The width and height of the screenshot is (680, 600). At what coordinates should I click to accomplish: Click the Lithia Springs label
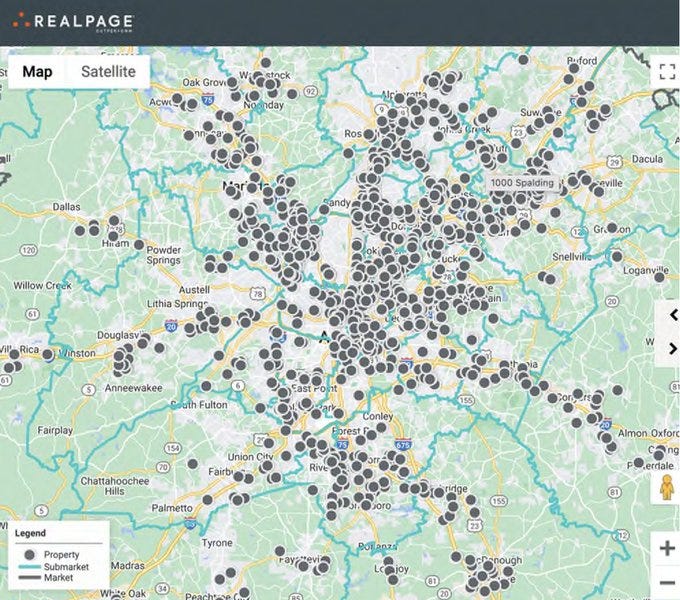click(177, 303)
